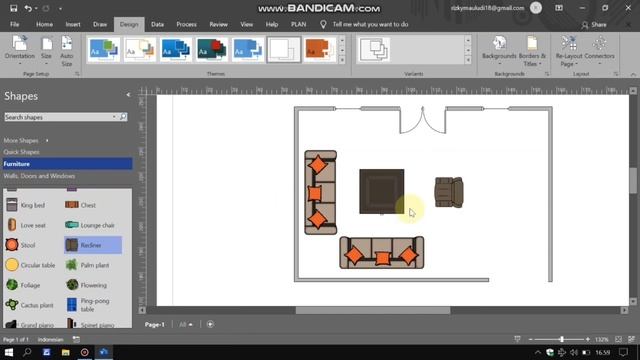Click the Share button
Viewport: 640px width, 360px height.
pyautogui.click(x=594, y=25)
